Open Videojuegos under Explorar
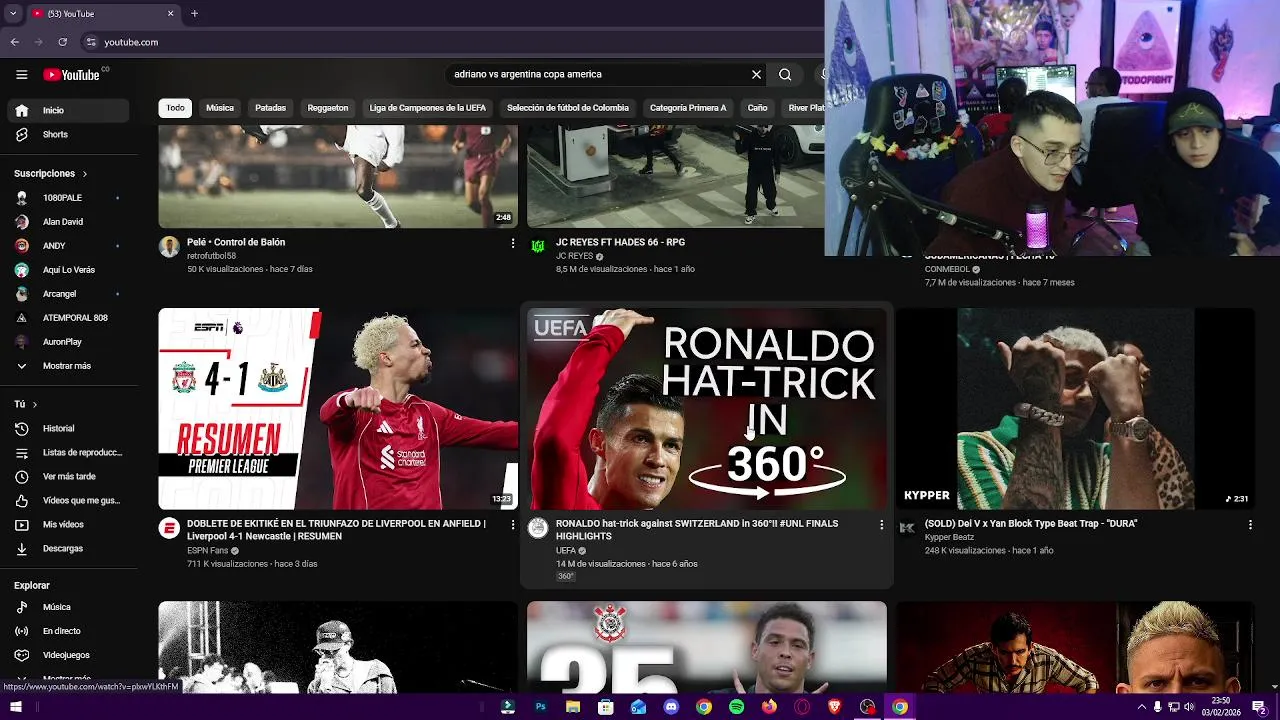Screen dimensions: 1280x720 coord(69,655)
